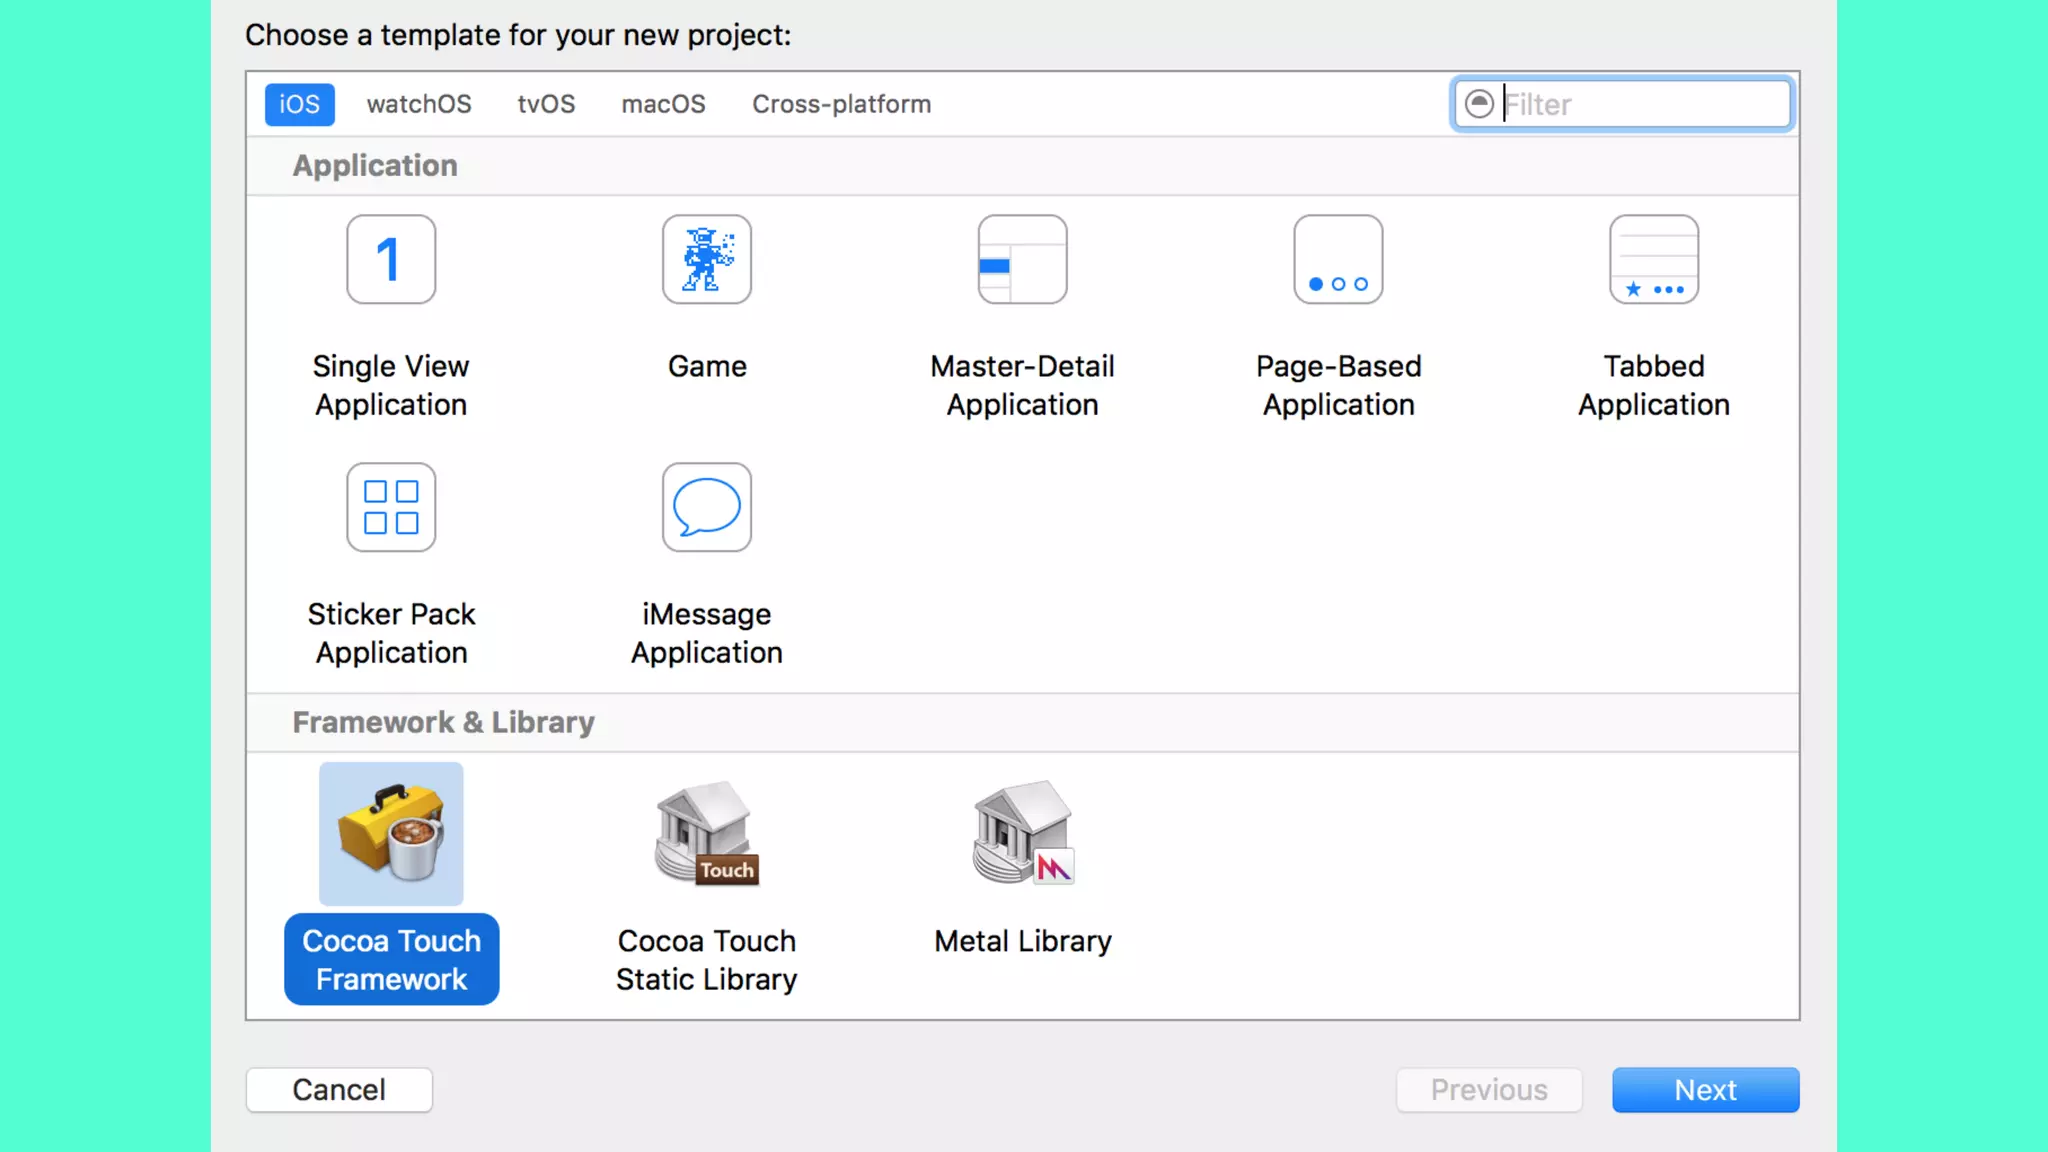Open the filter options icon dropdown

pyautogui.click(x=1479, y=104)
